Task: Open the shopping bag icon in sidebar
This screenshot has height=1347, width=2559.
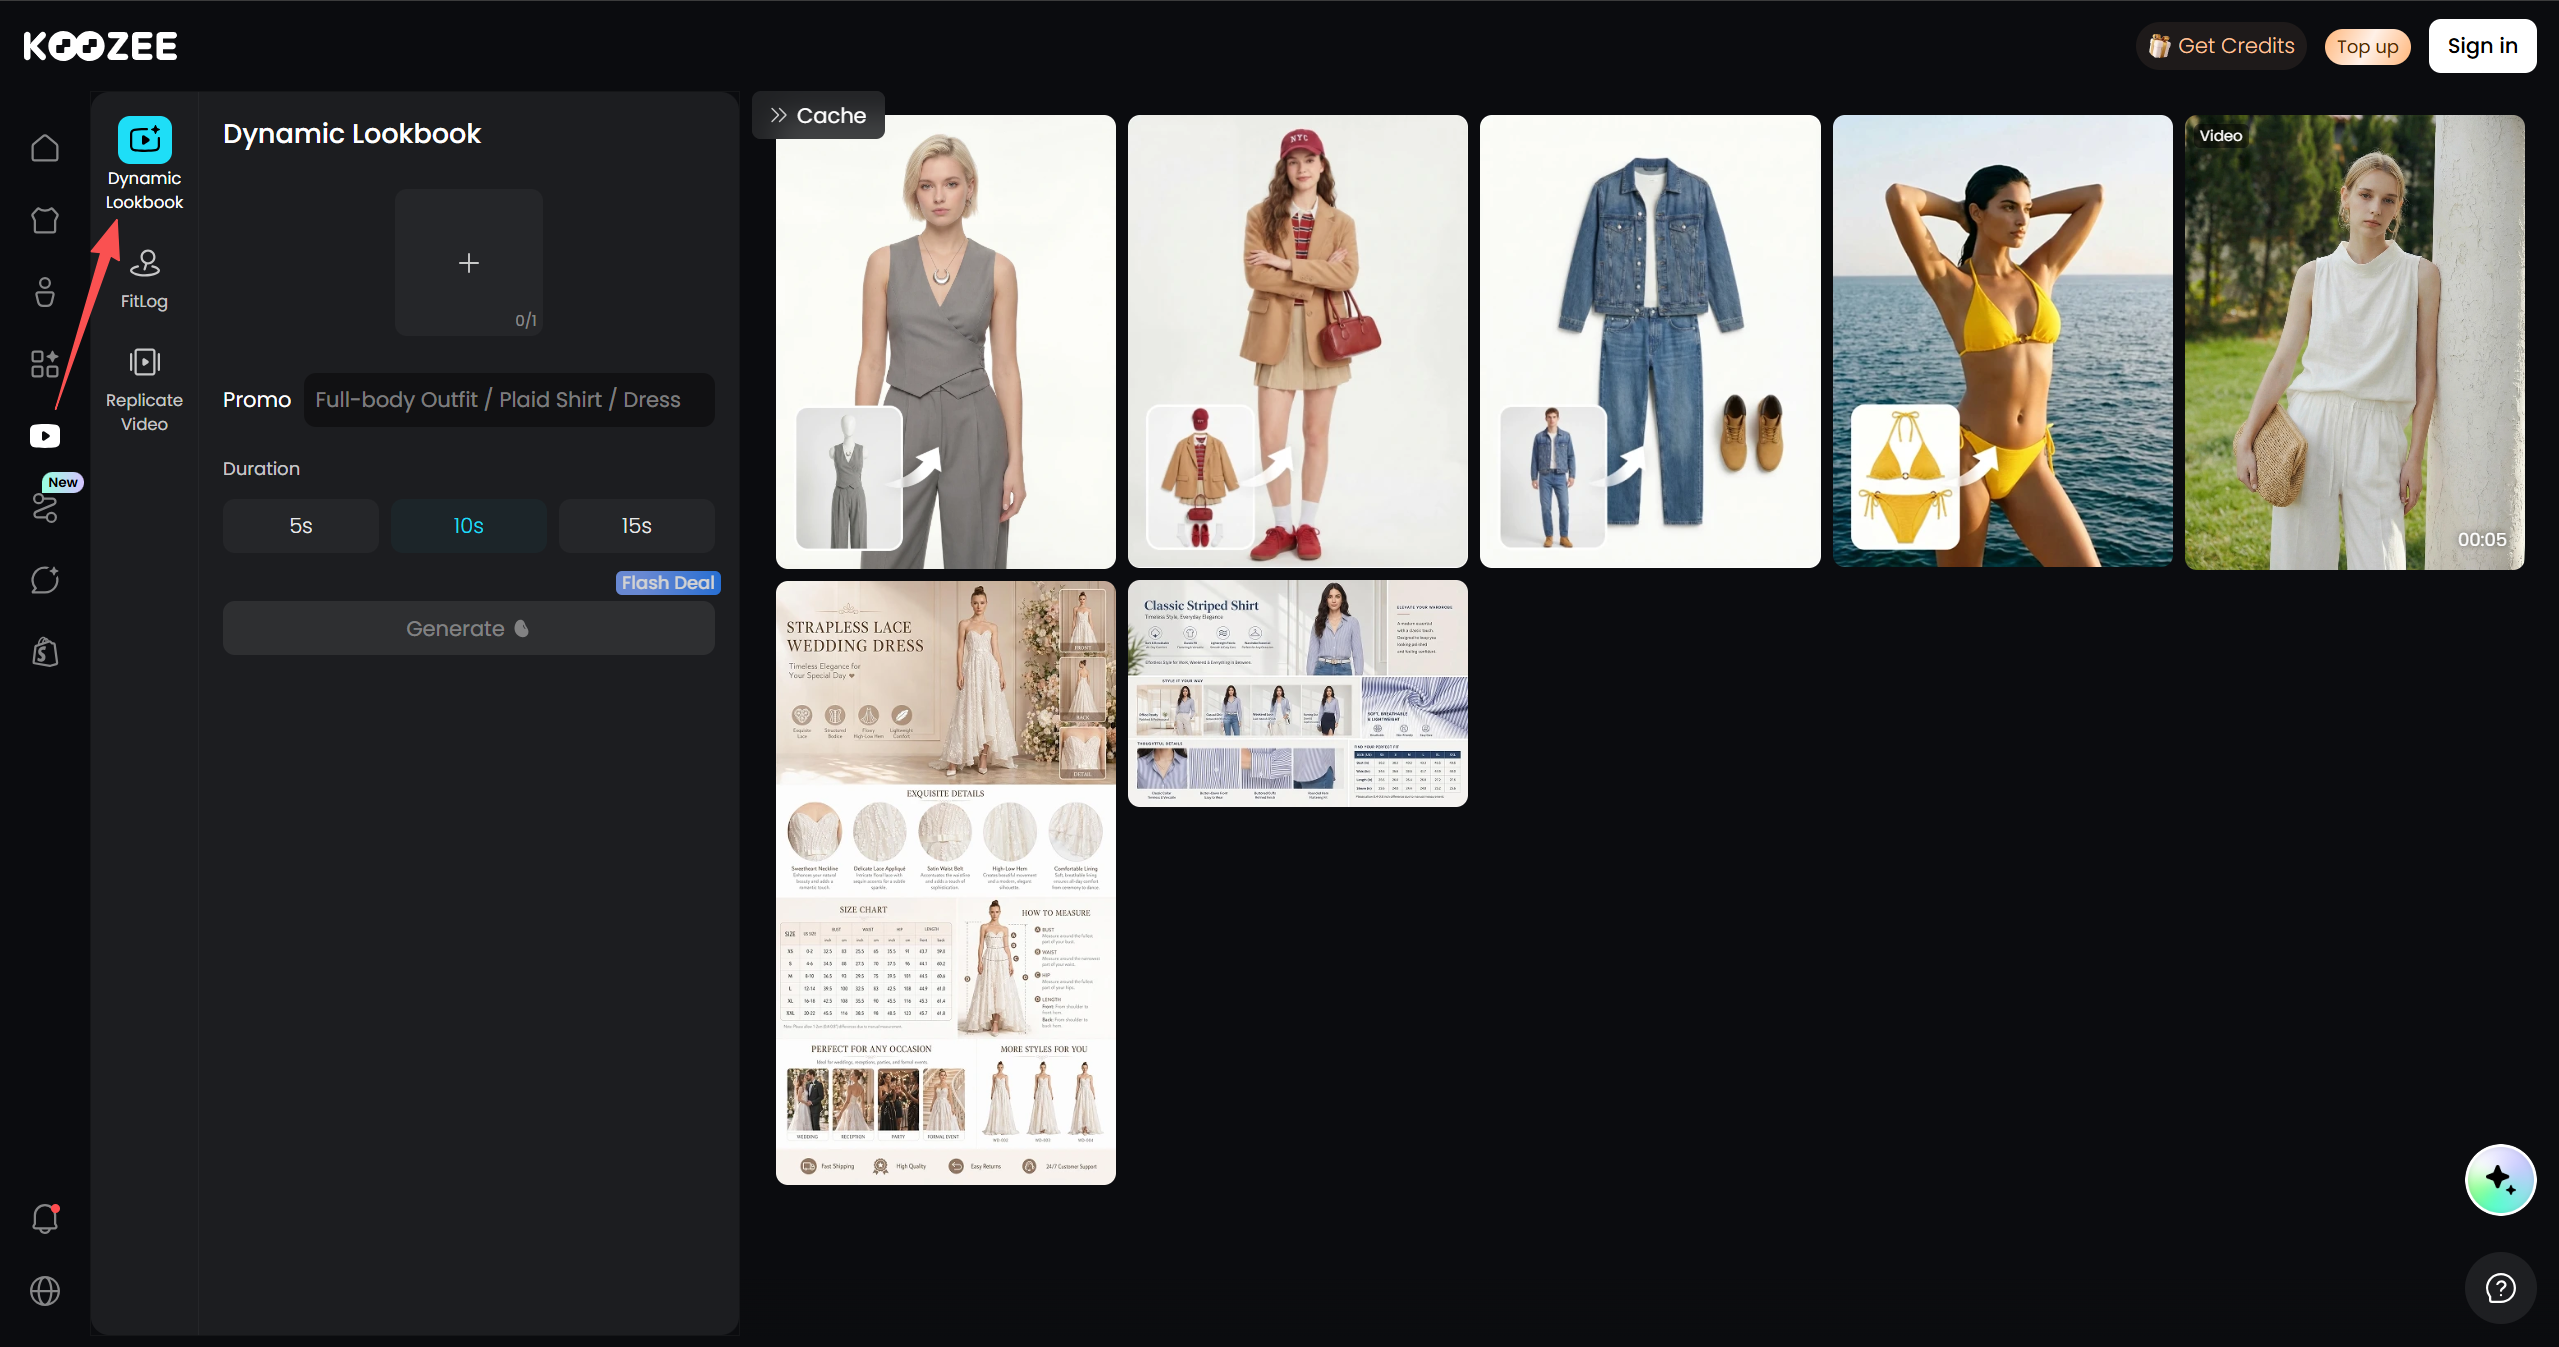Action: [45, 652]
